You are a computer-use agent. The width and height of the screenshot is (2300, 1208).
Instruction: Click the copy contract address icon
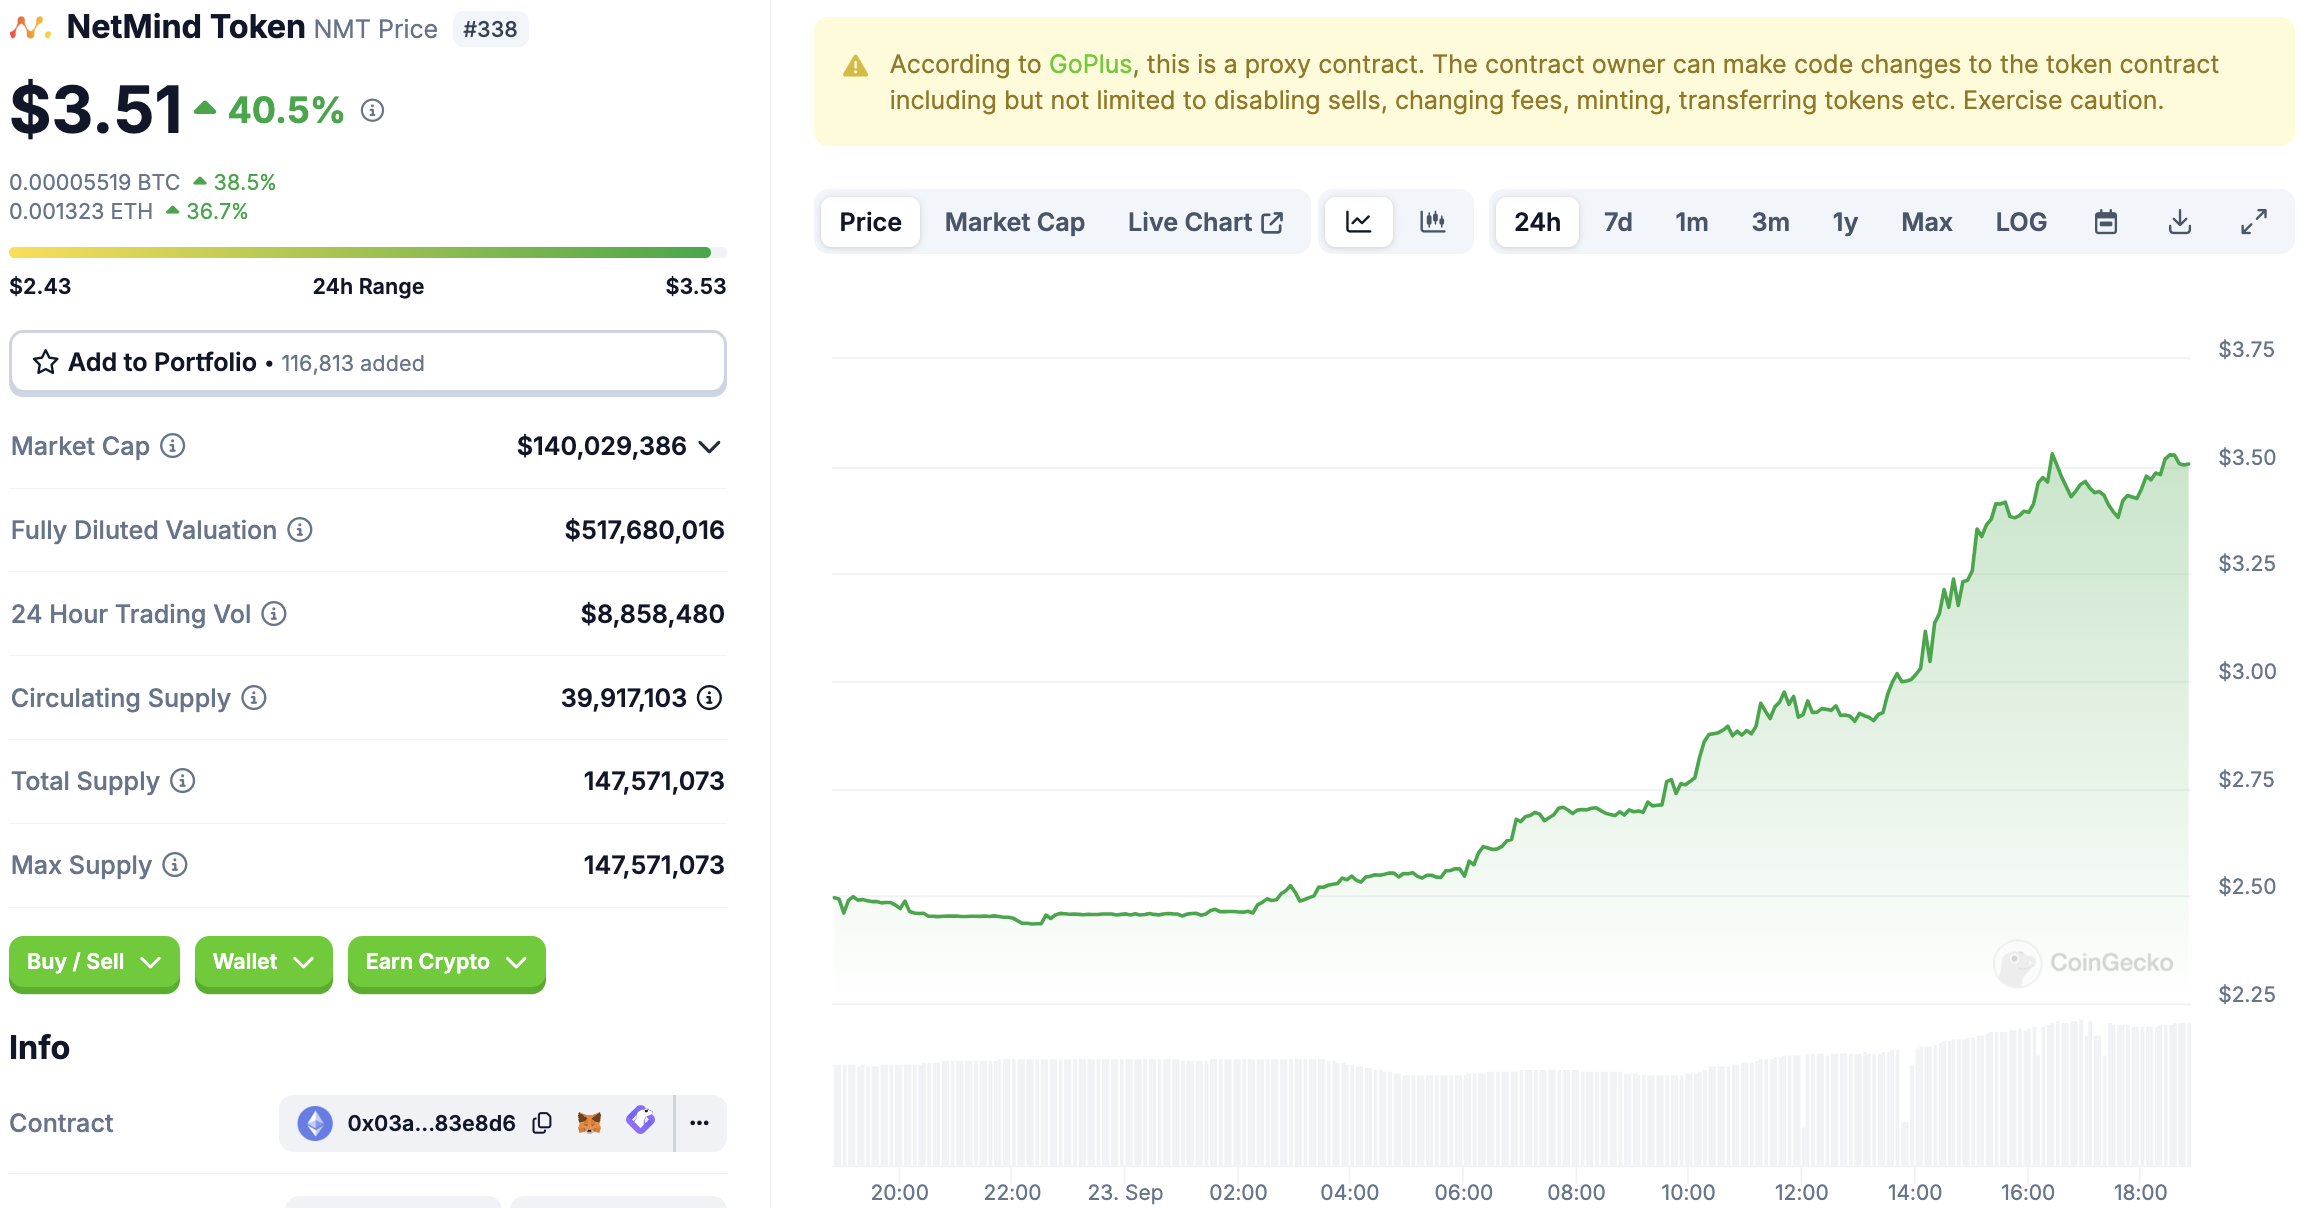tap(542, 1123)
